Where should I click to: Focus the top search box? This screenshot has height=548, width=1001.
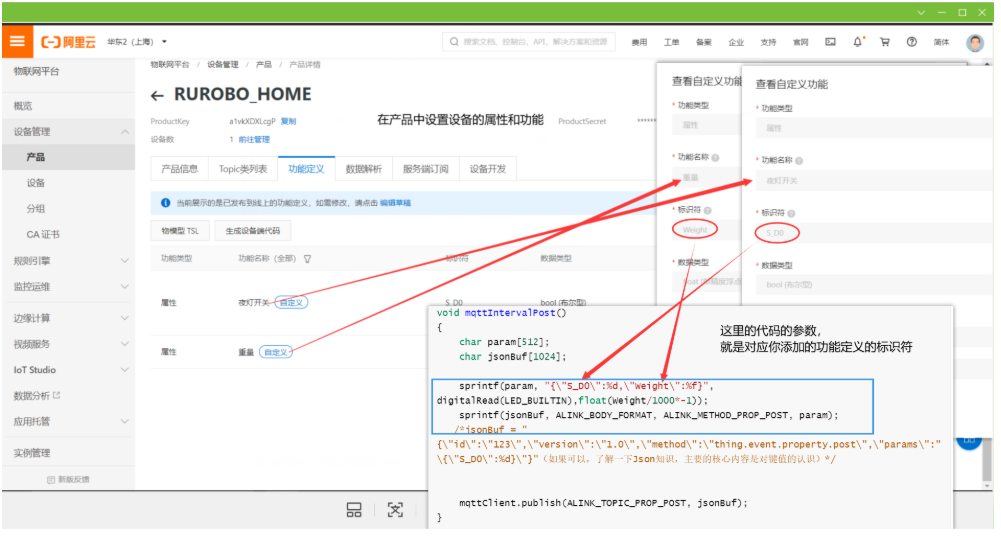pyautogui.click(x=529, y=42)
